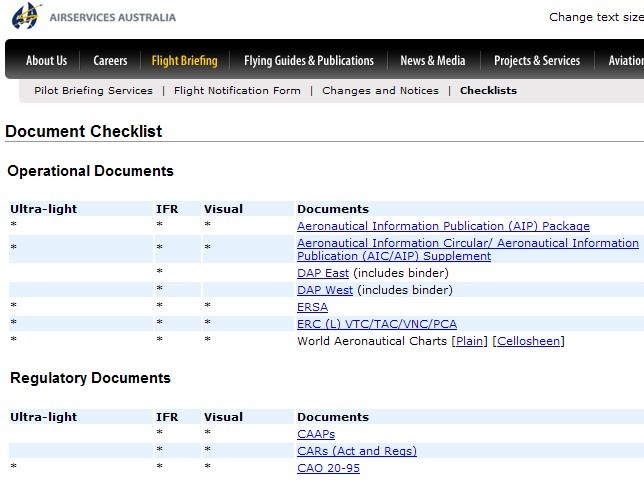Click the Operational Documents heading
The image size is (644, 489).
point(90,171)
